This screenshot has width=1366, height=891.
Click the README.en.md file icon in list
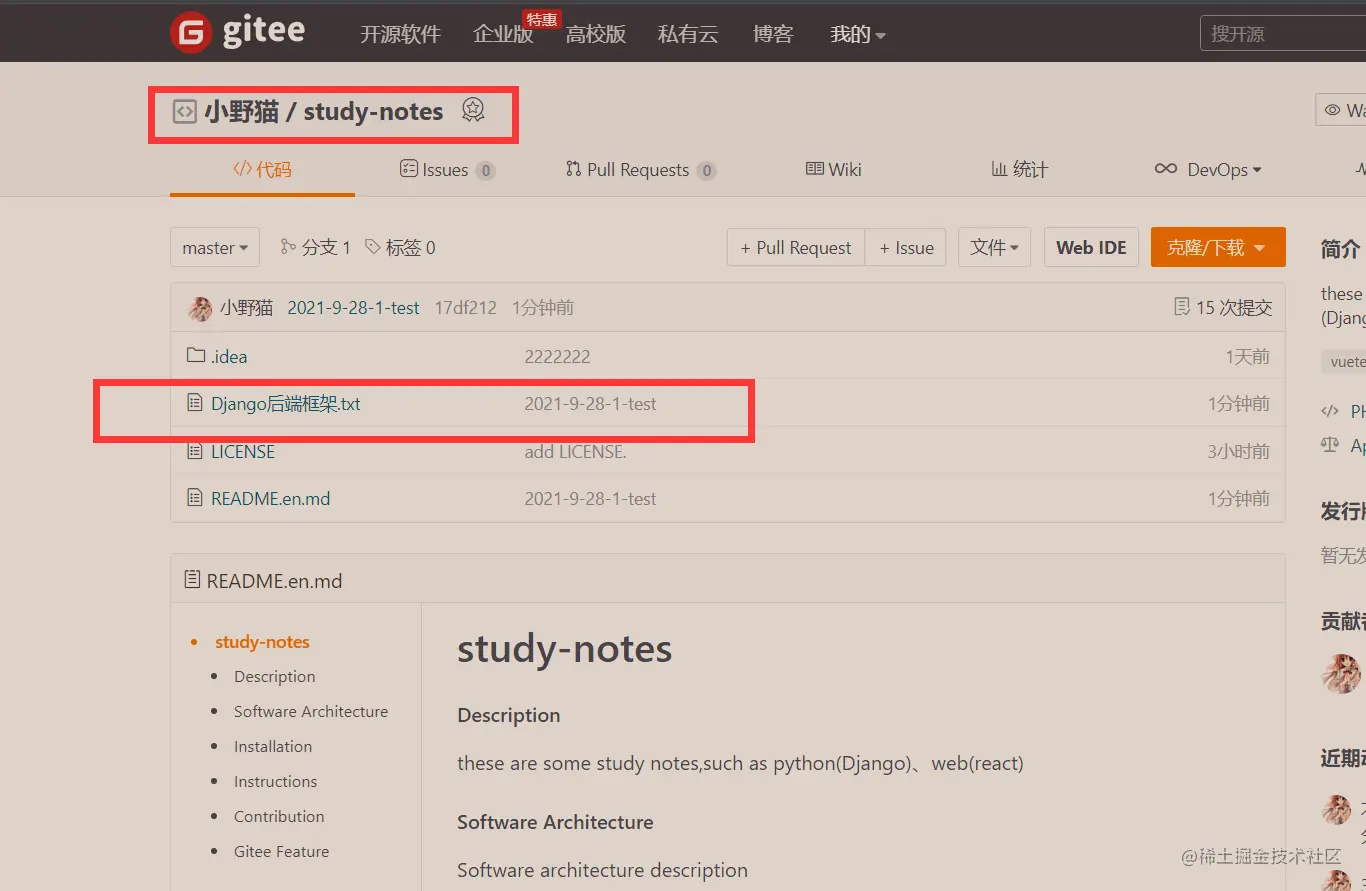(195, 498)
